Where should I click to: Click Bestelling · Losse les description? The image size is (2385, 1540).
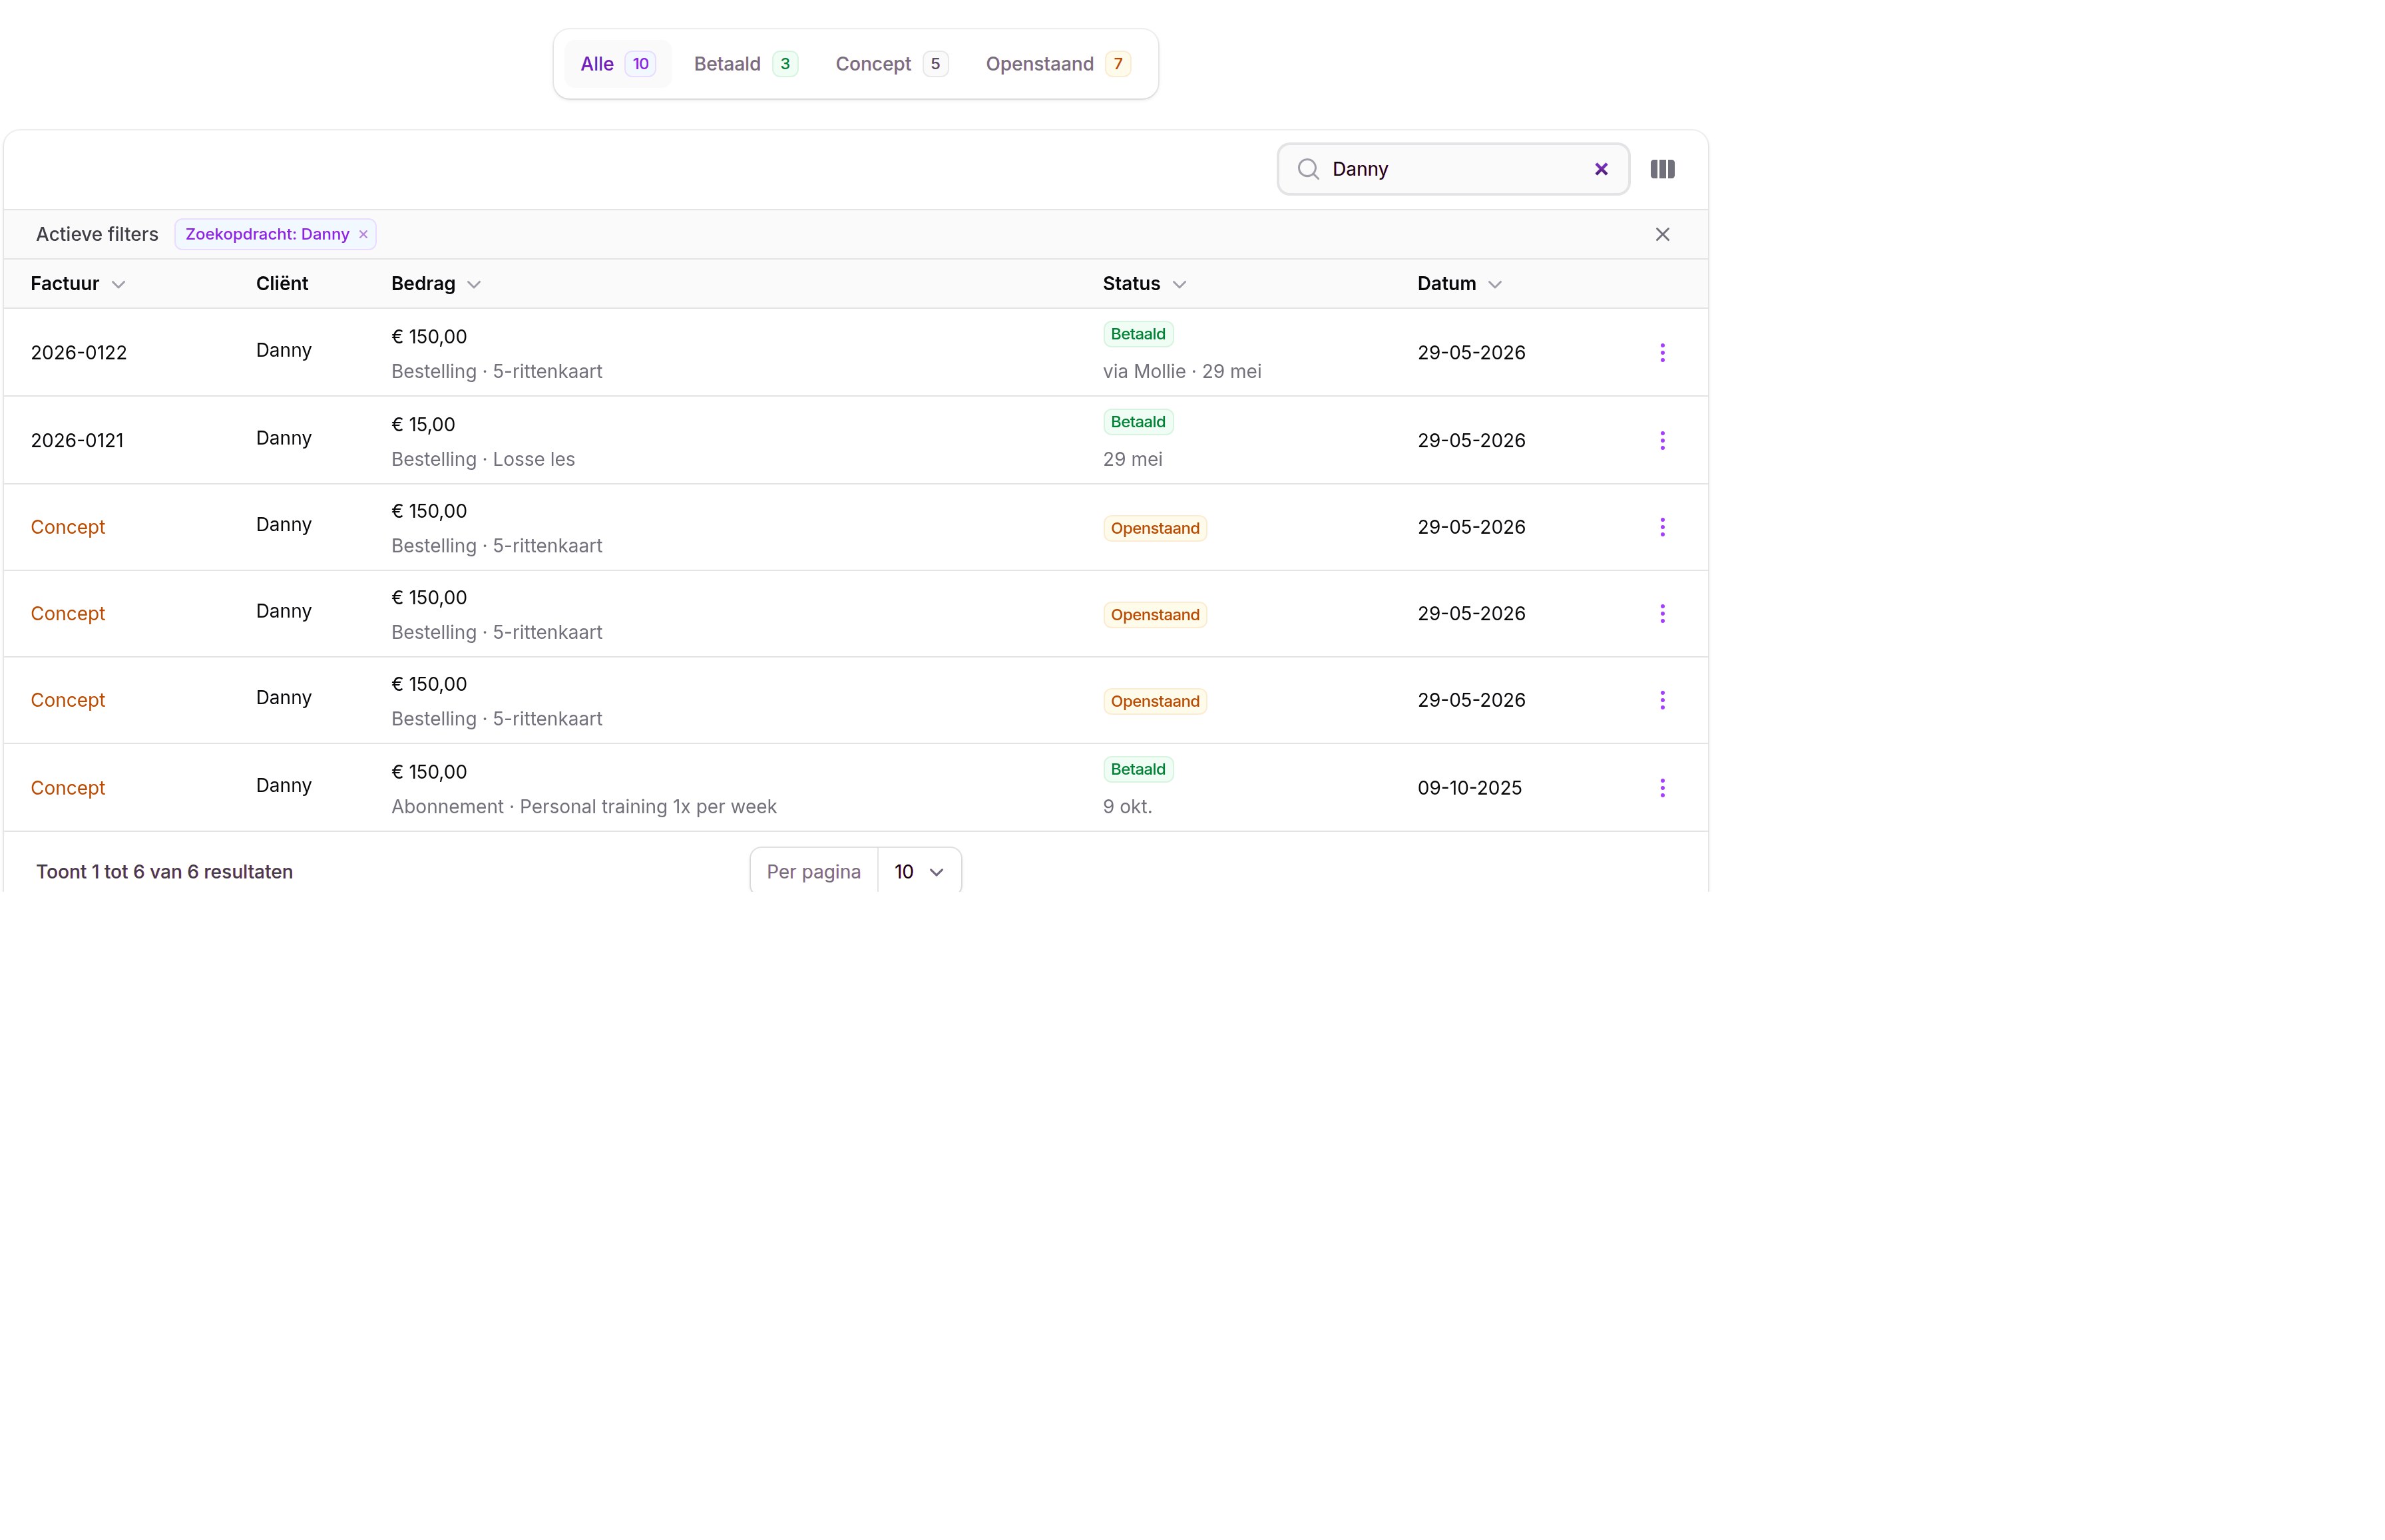(483, 459)
